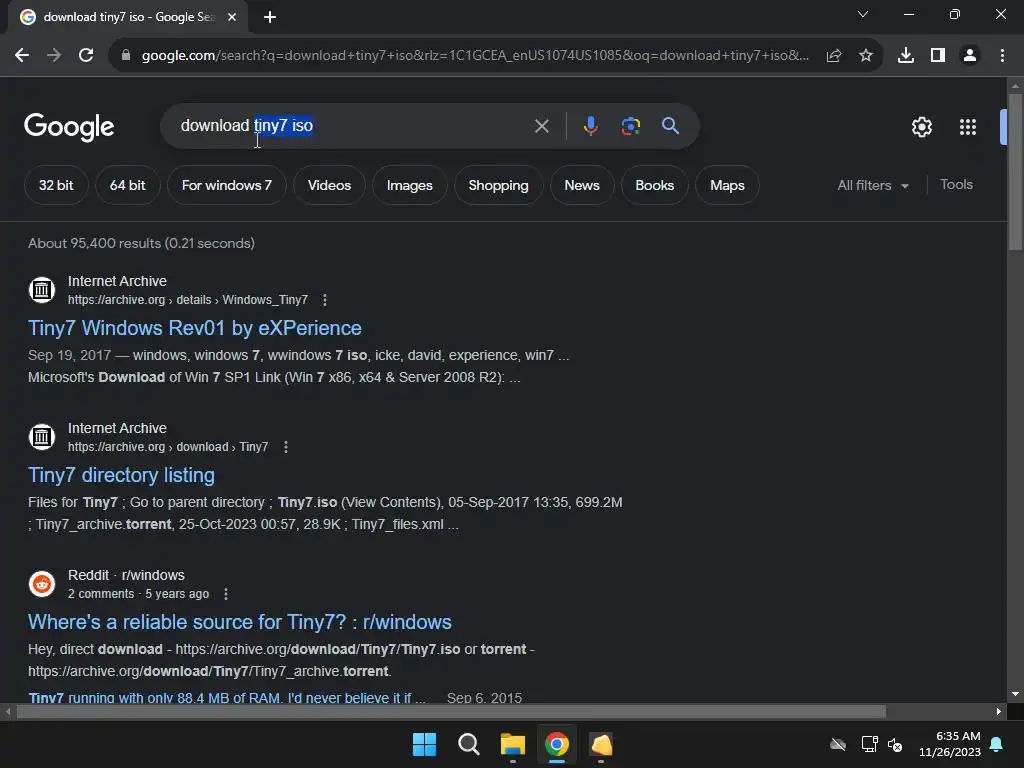1024x768 pixels.
Task: Click scrollbar down arrow
Action: tap(1015, 694)
